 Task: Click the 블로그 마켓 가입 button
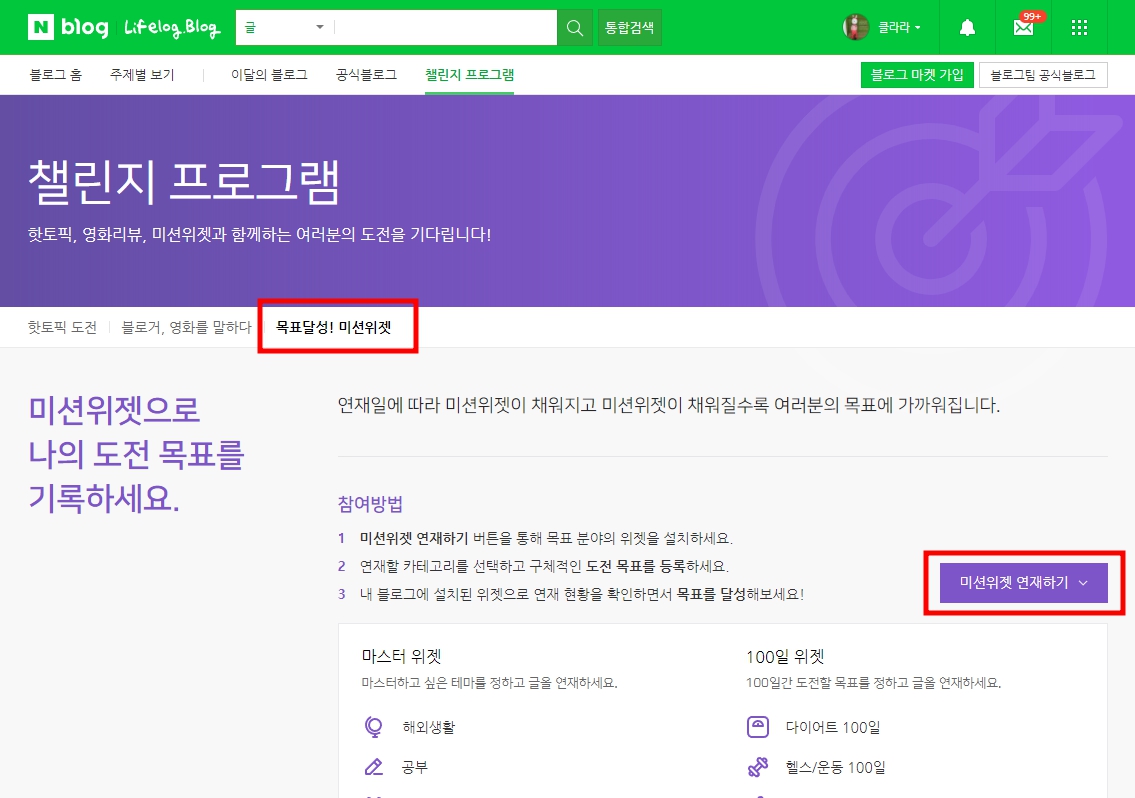pos(917,74)
